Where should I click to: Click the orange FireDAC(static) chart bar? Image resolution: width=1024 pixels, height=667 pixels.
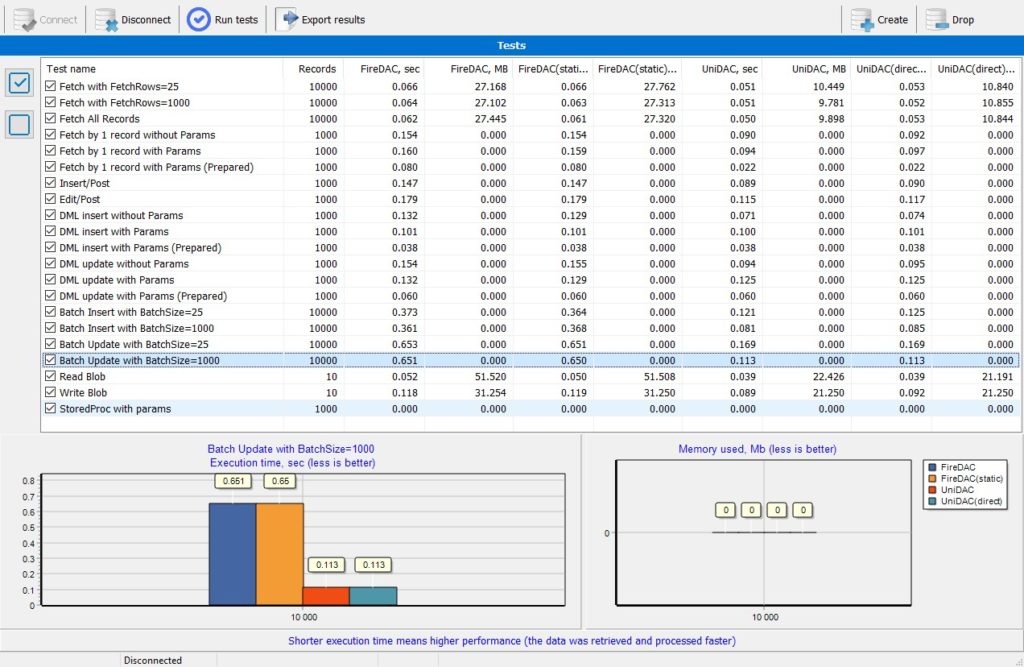point(280,554)
